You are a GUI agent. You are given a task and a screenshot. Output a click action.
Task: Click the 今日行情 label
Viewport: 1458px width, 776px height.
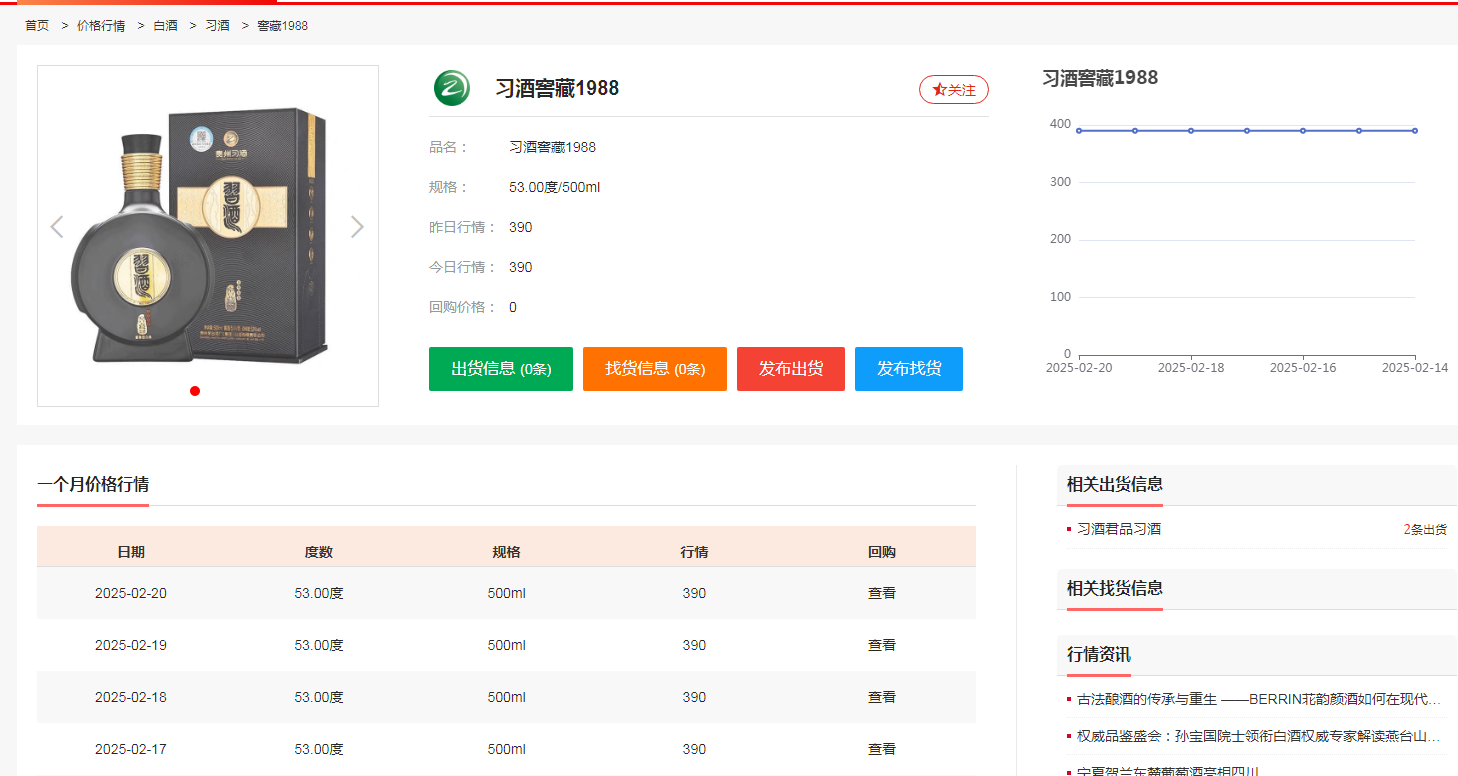[463, 267]
